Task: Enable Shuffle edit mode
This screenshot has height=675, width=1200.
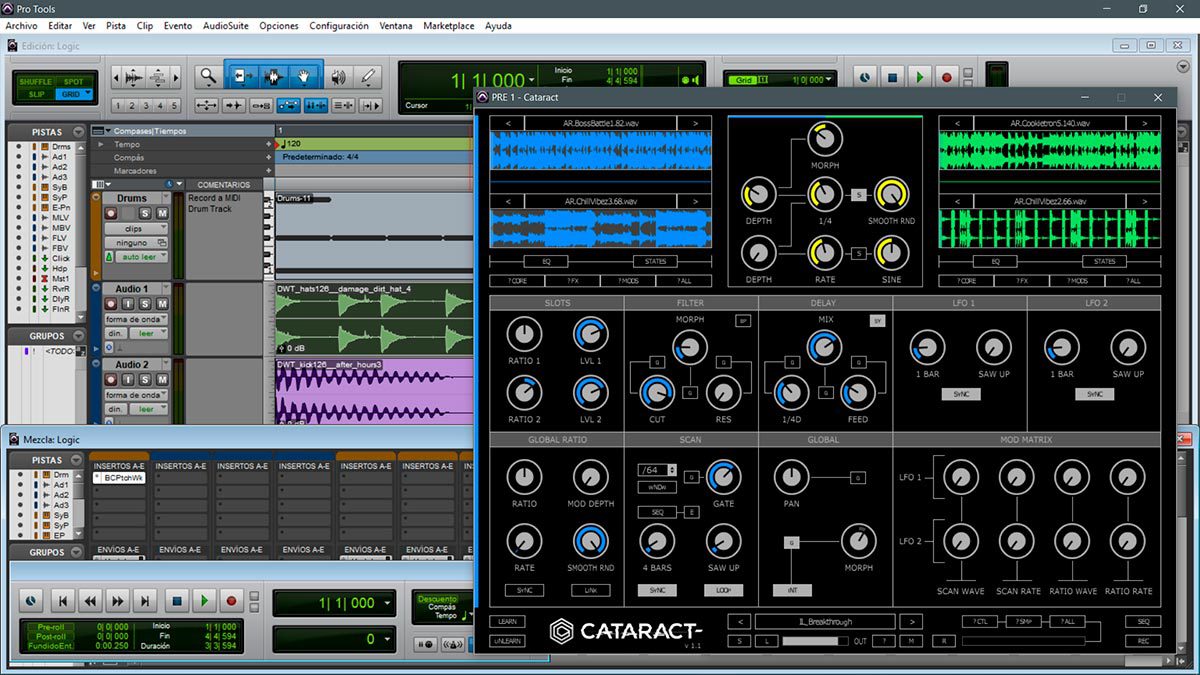Action: pos(35,82)
